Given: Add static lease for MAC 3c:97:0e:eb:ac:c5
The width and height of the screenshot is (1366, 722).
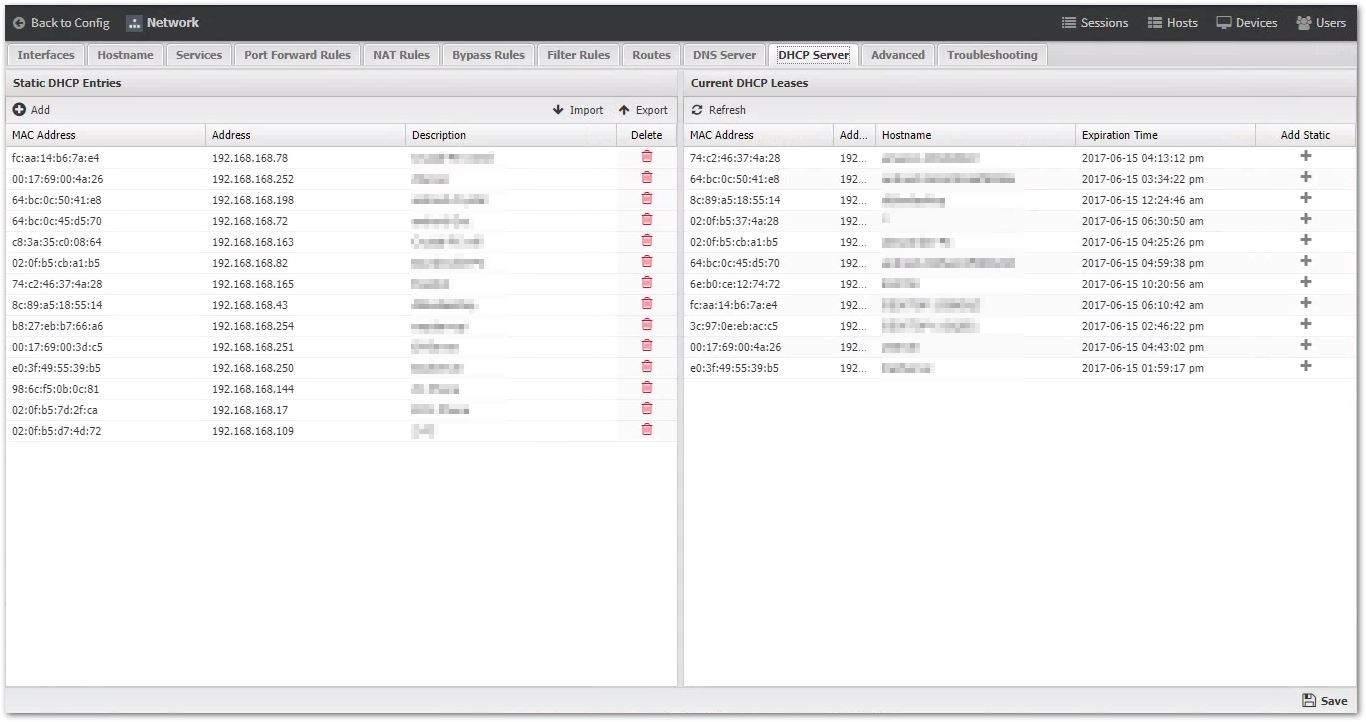Looking at the screenshot, I should pos(1305,325).
